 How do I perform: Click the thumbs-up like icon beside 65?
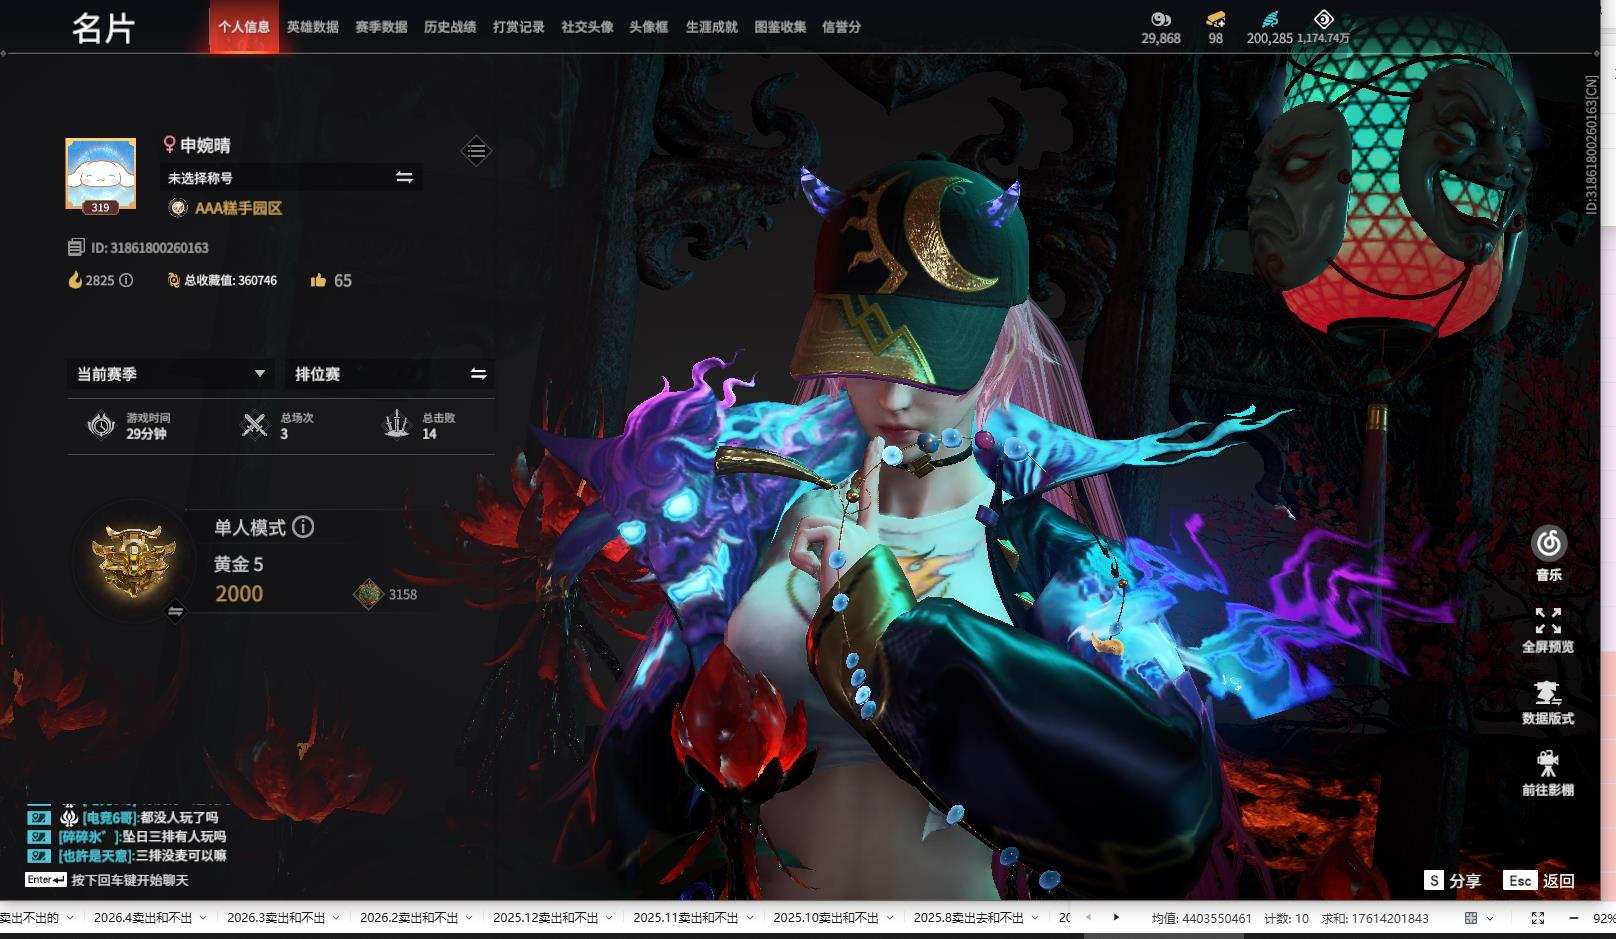[318, 280]
